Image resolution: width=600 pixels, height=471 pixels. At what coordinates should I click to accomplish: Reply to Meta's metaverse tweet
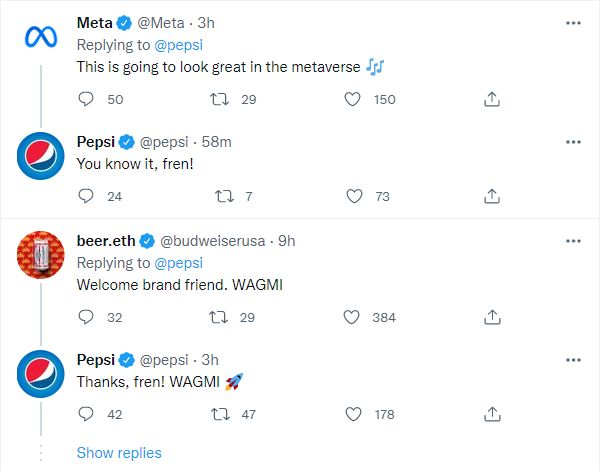(86, 99)
